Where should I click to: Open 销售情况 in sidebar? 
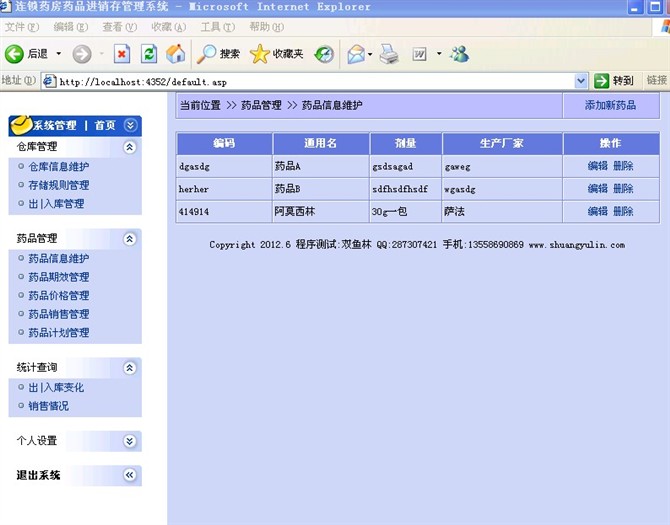click(x=48, y=406)
